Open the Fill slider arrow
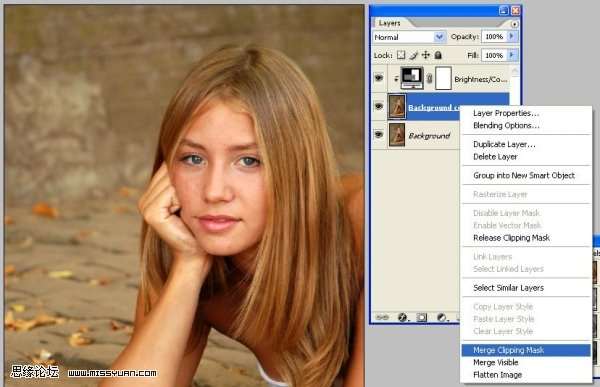The image size is (600, 387). (512, 55)
